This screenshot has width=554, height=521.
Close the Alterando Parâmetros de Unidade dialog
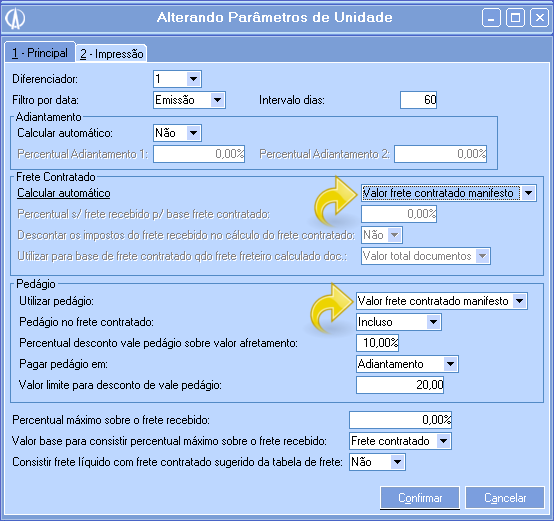539,18
